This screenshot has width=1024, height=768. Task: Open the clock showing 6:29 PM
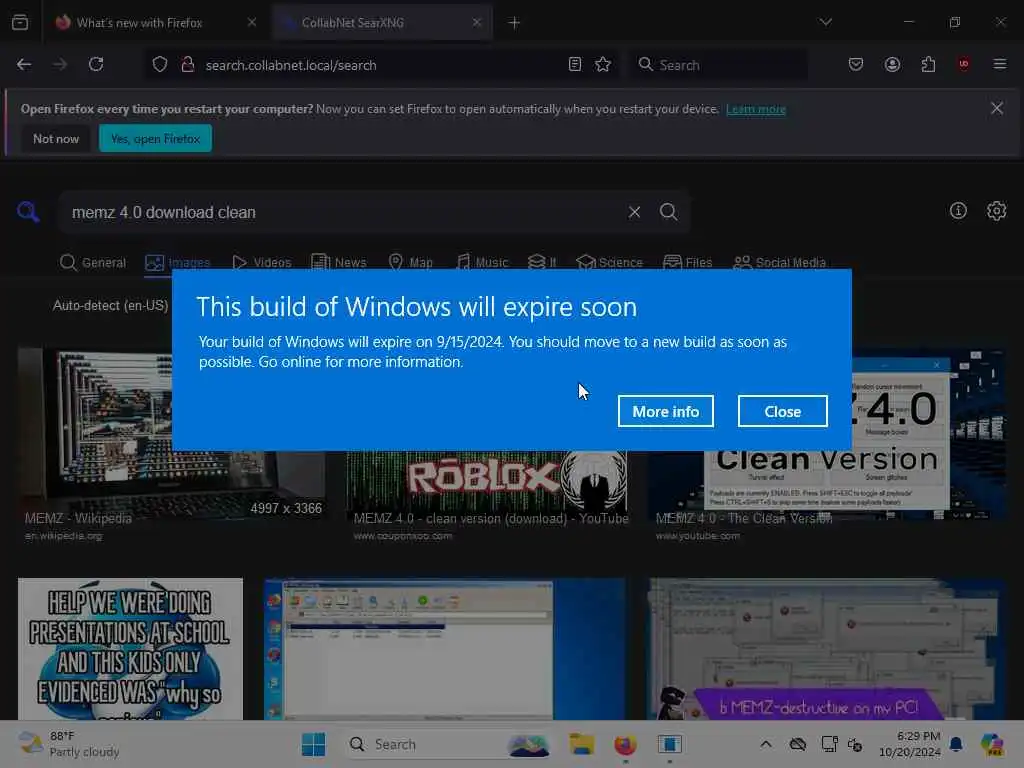point(910,744)
